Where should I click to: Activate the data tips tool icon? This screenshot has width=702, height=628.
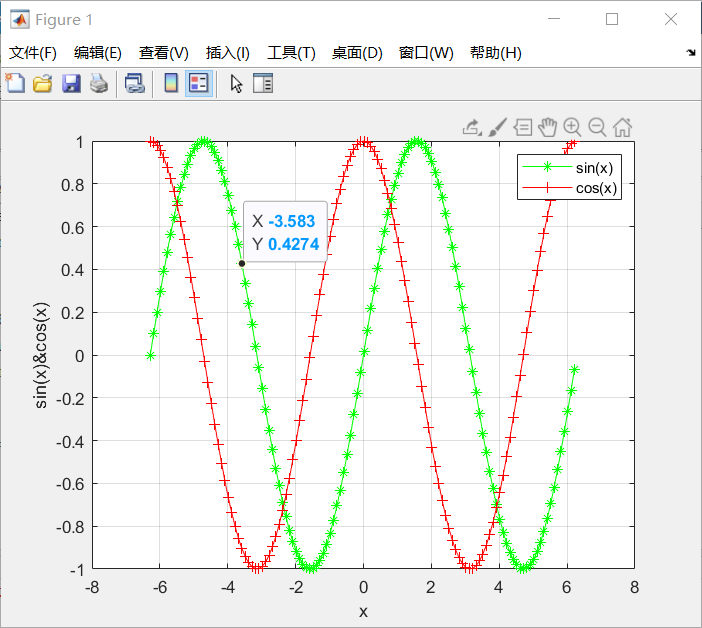(522, 127)
